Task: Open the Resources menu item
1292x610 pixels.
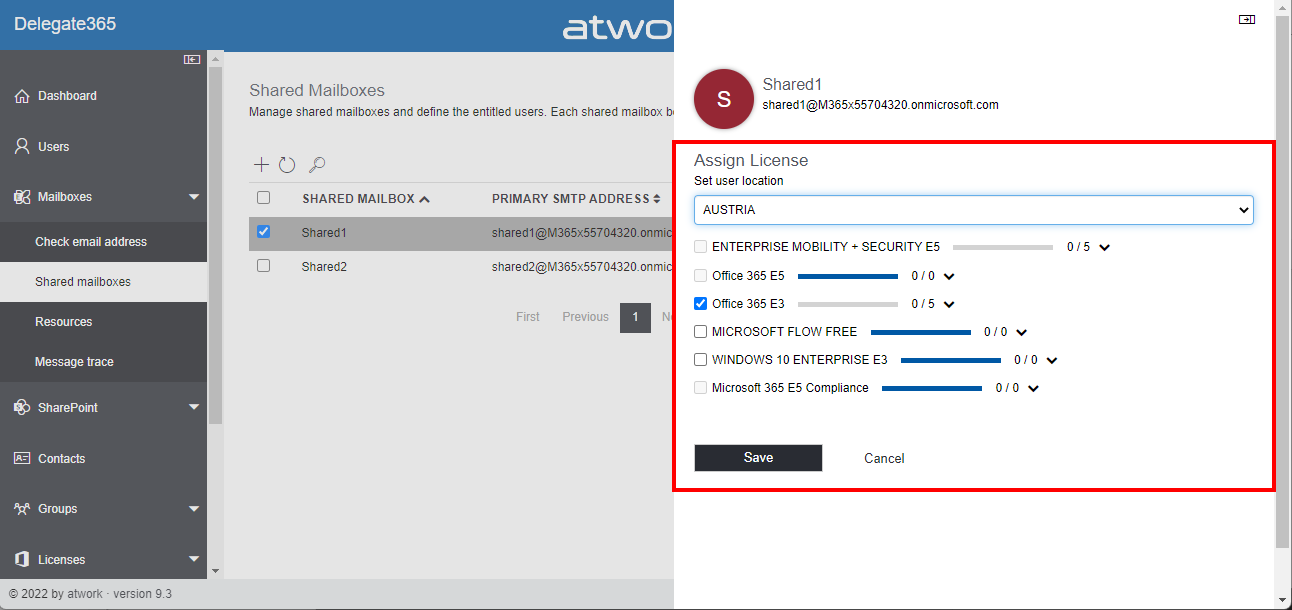Action: coord(103,322)
